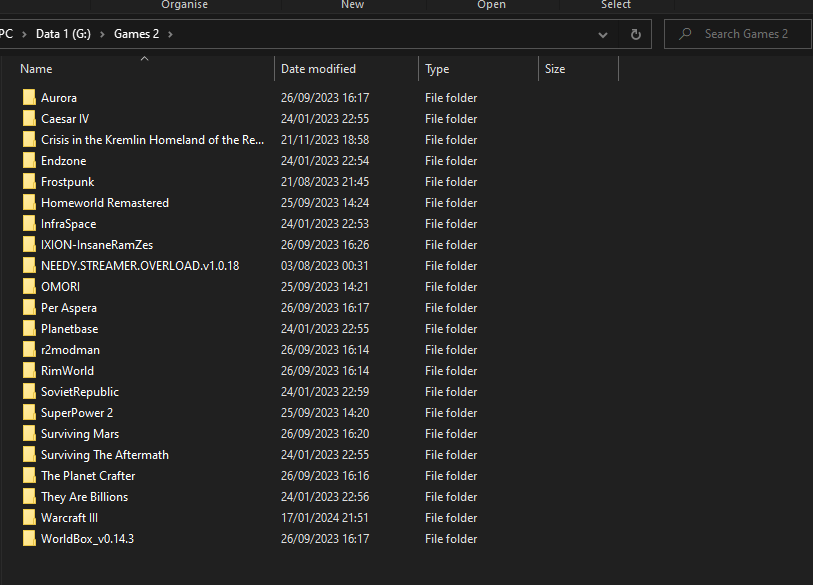Click the OMORI folder icon
Screen dimensions: 813x585
point(29,287)
